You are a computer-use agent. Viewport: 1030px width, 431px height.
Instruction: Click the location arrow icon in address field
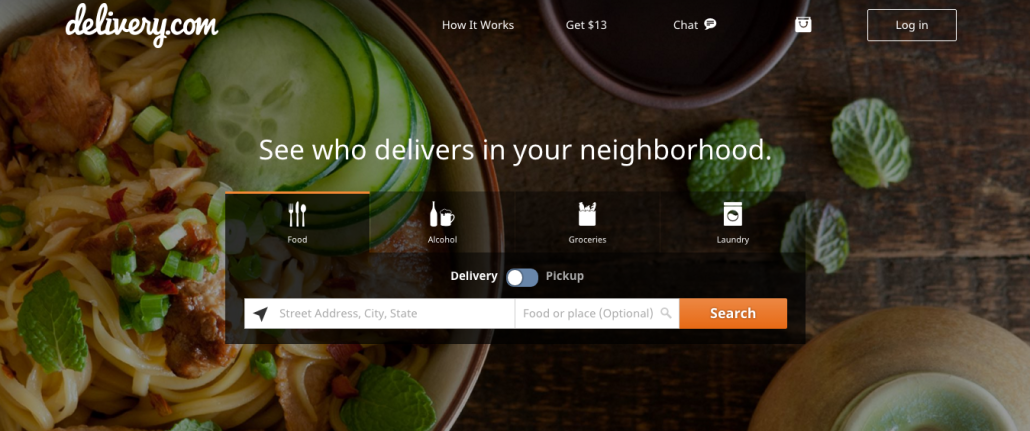tap(260, 314)
